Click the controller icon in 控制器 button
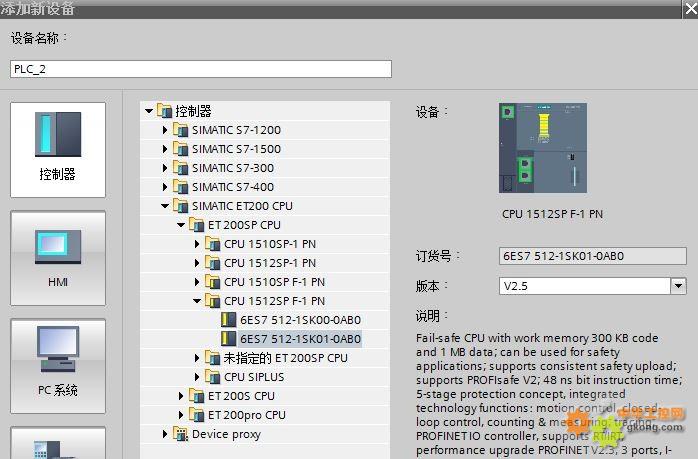 [x=58, y=134]
